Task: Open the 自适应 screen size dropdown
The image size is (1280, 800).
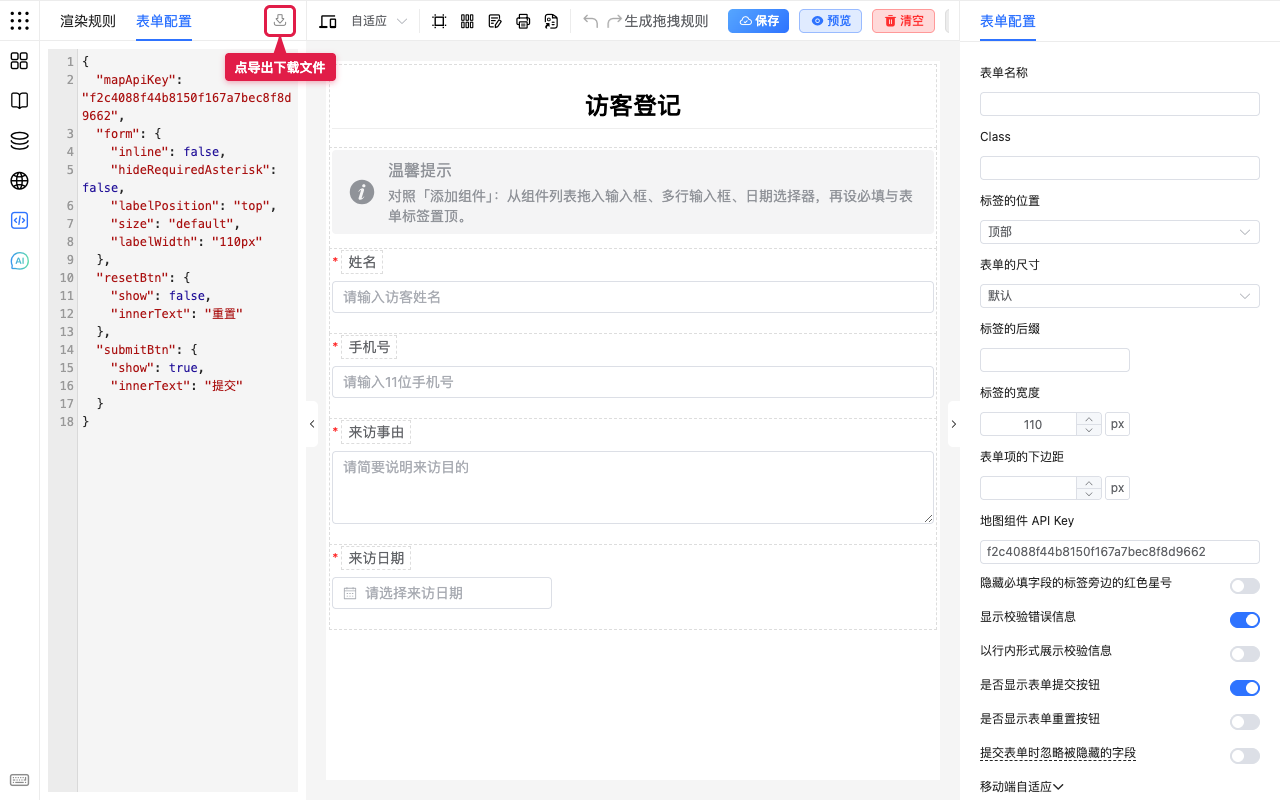Action: click(x=379, y=21)
